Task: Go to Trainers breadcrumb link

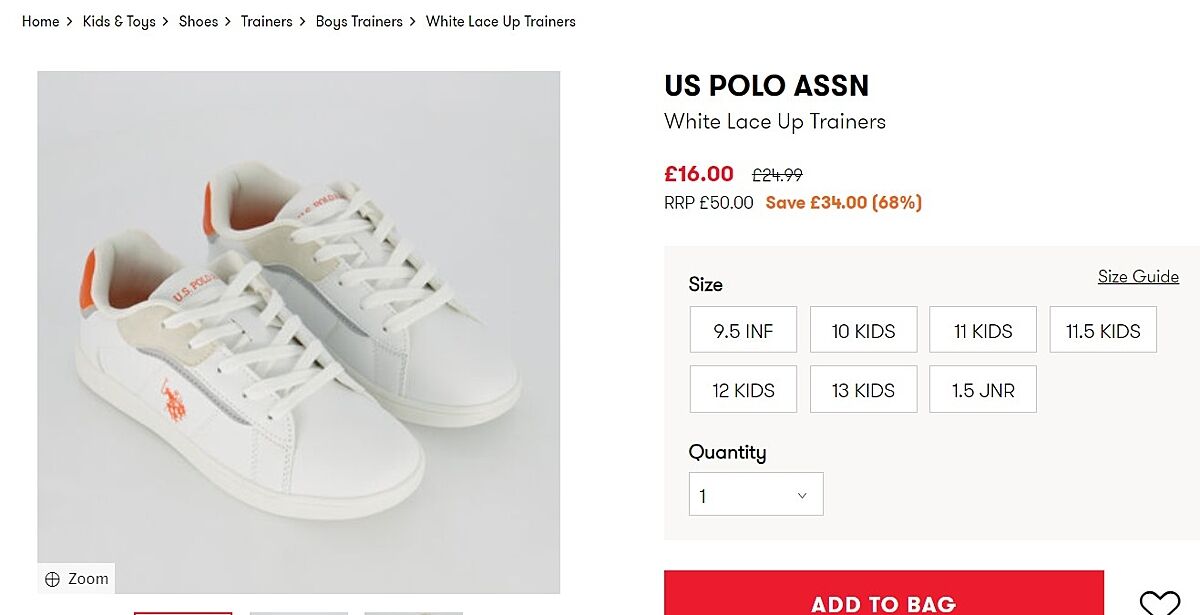Action: point(266,21)
